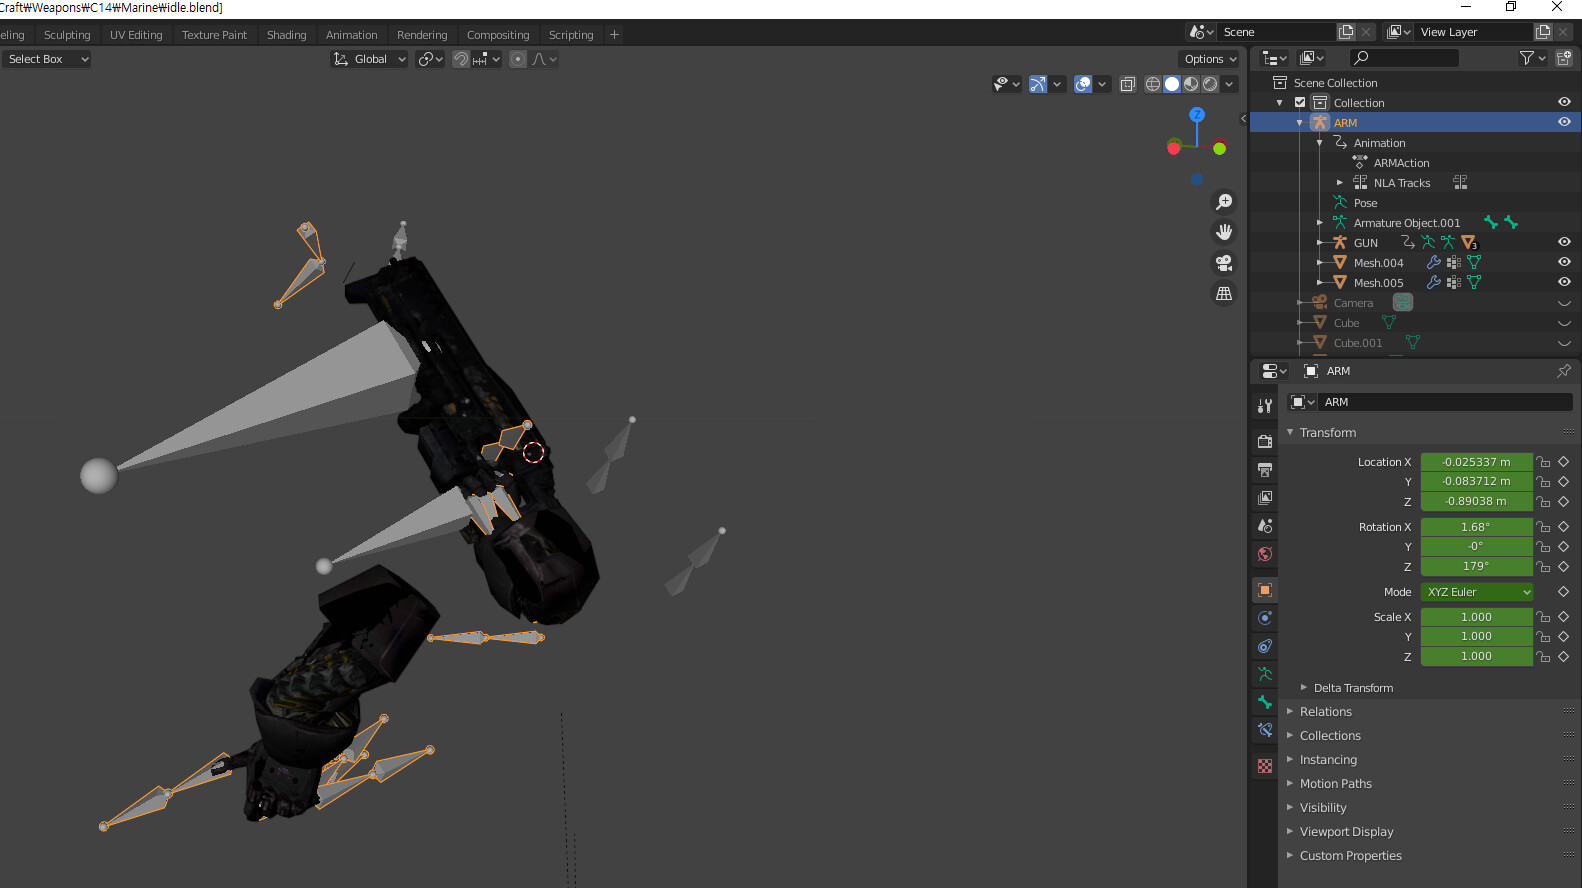Click the pin icon in Properties header
This screenshot has height=888, width=1582.
[1564, 371]
